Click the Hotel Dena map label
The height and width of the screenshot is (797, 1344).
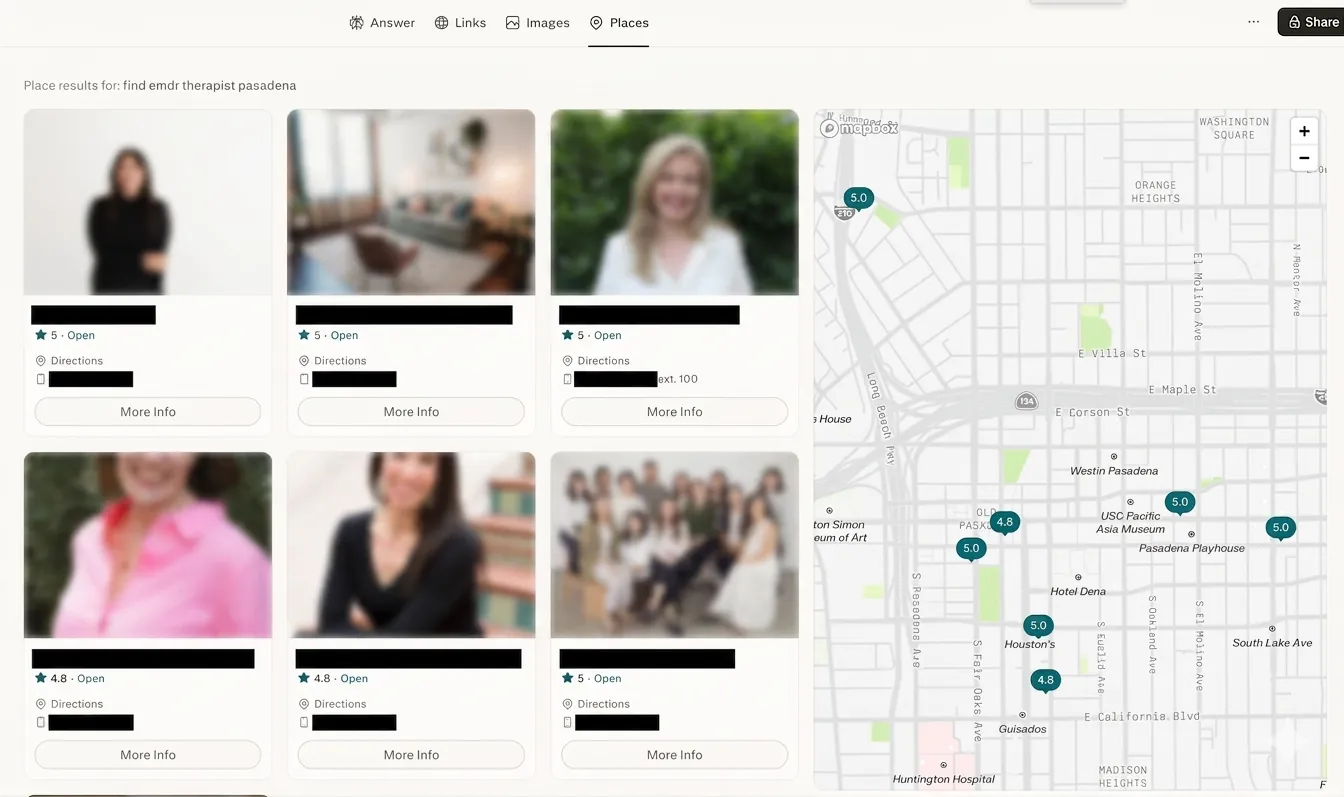coord(1078,591)
